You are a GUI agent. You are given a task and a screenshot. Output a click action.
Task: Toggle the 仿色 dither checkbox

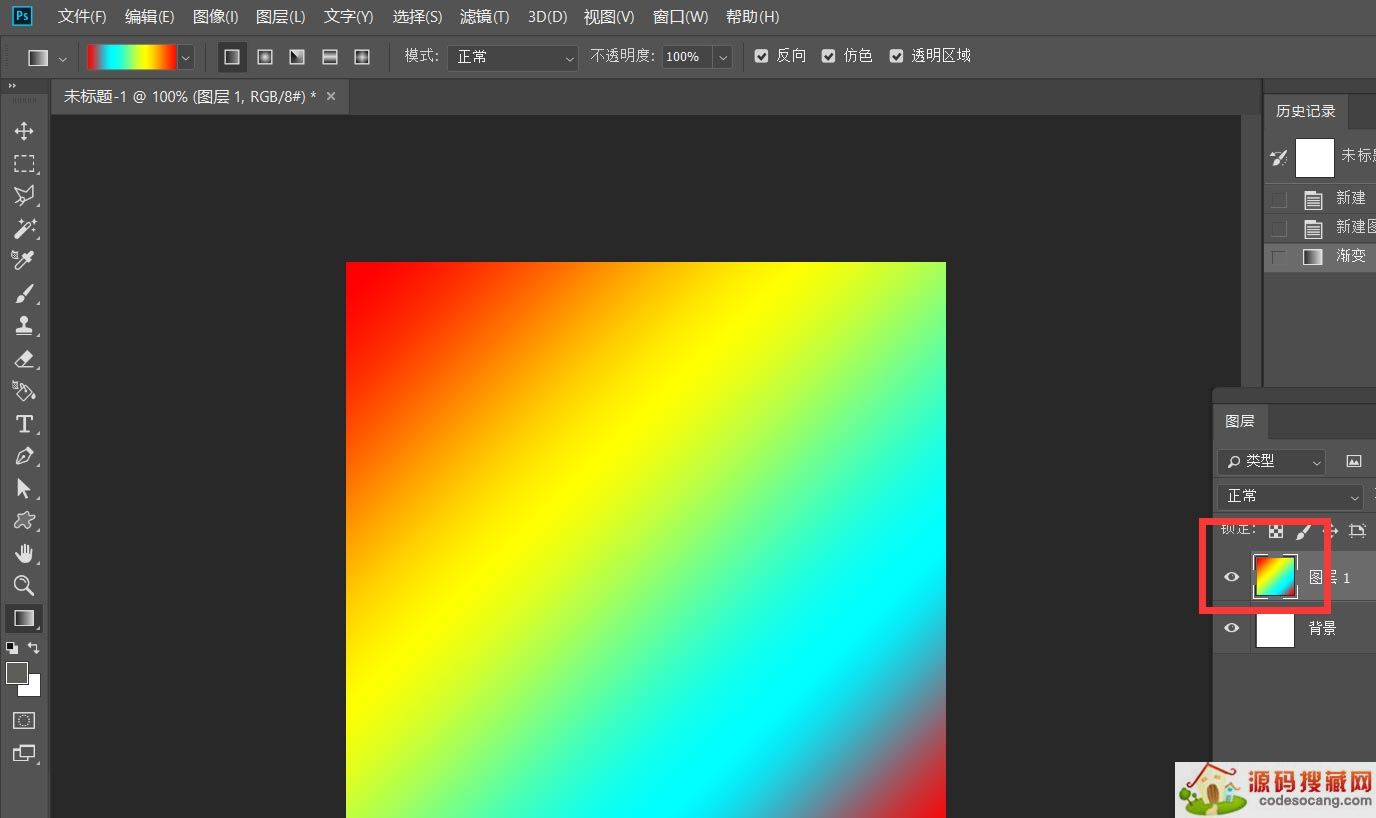point(828,56)
